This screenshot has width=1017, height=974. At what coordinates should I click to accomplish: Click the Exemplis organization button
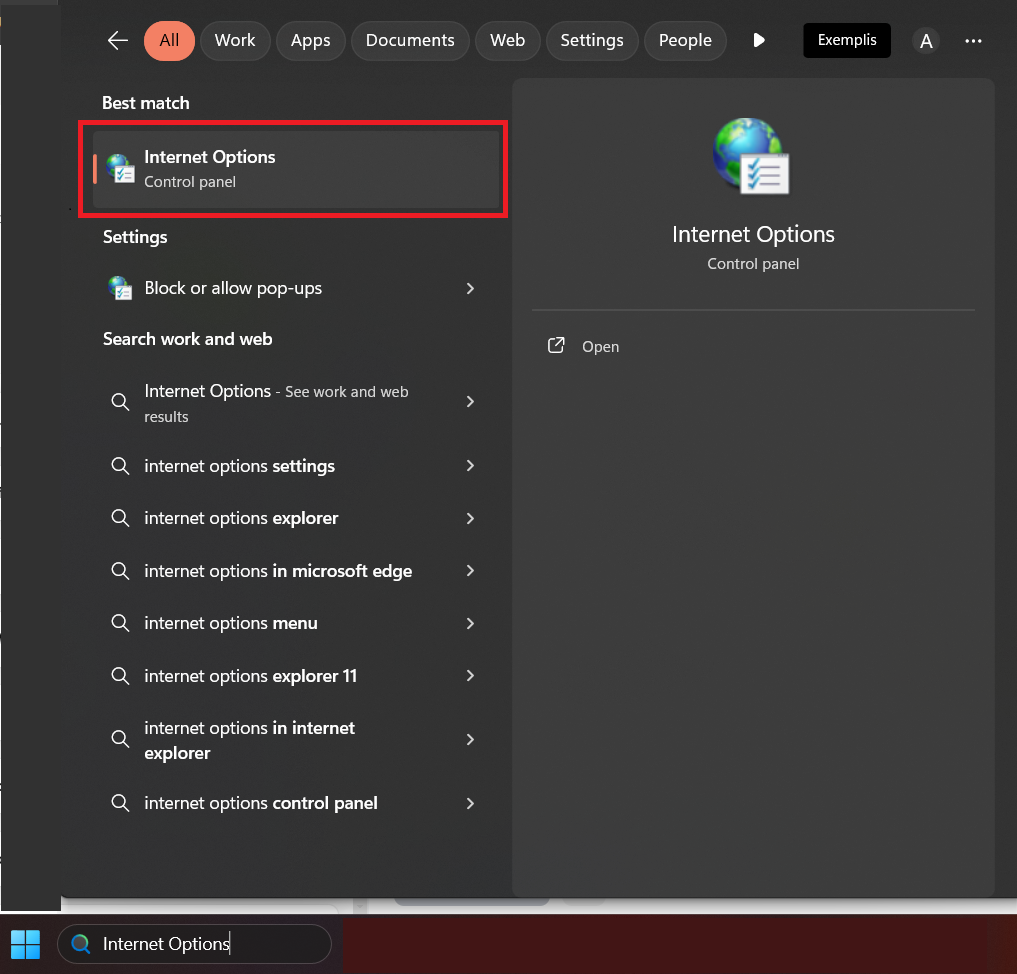[846, 41]
